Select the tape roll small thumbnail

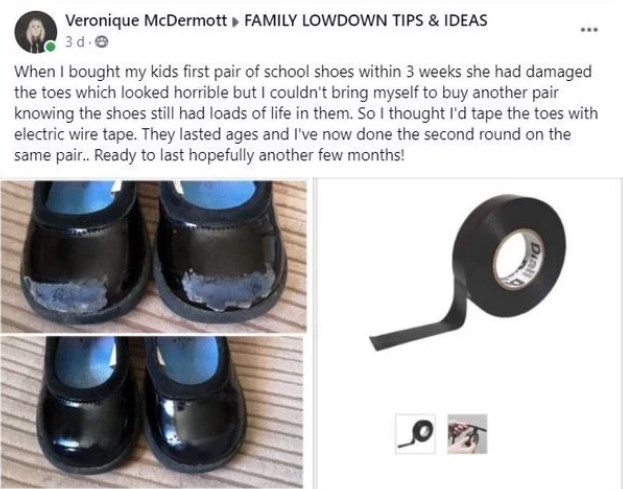(x=416, y=434)
